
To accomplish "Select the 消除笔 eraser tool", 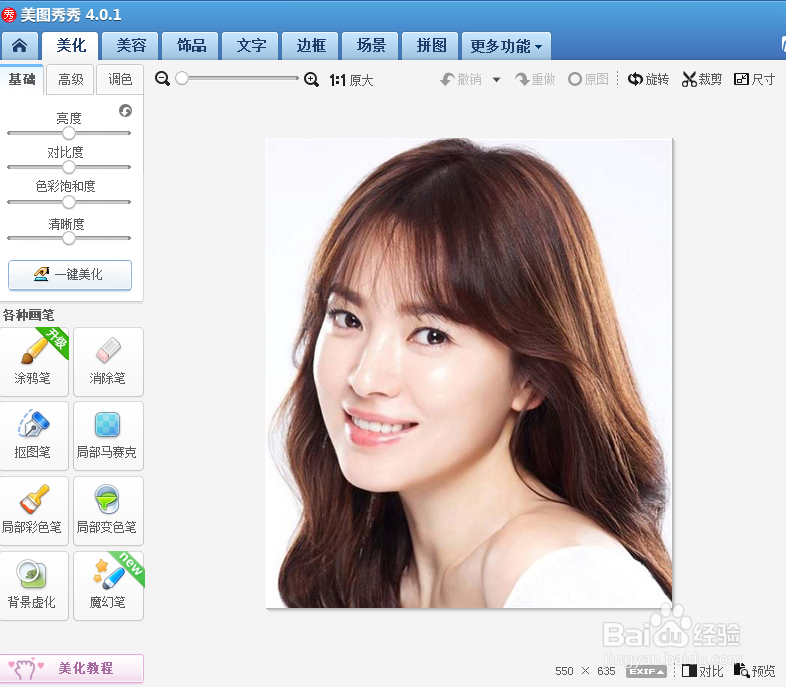I will pos(108,362).
